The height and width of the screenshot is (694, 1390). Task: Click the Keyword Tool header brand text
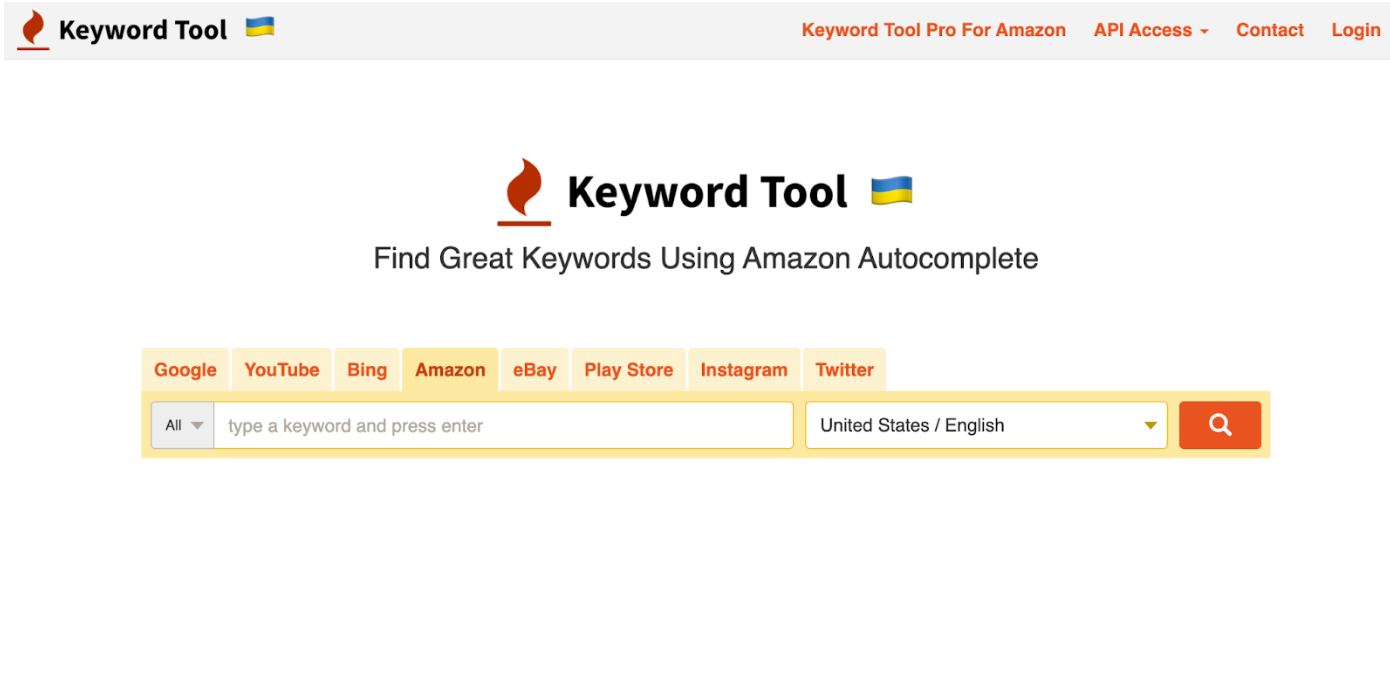(x=143, y=30)
